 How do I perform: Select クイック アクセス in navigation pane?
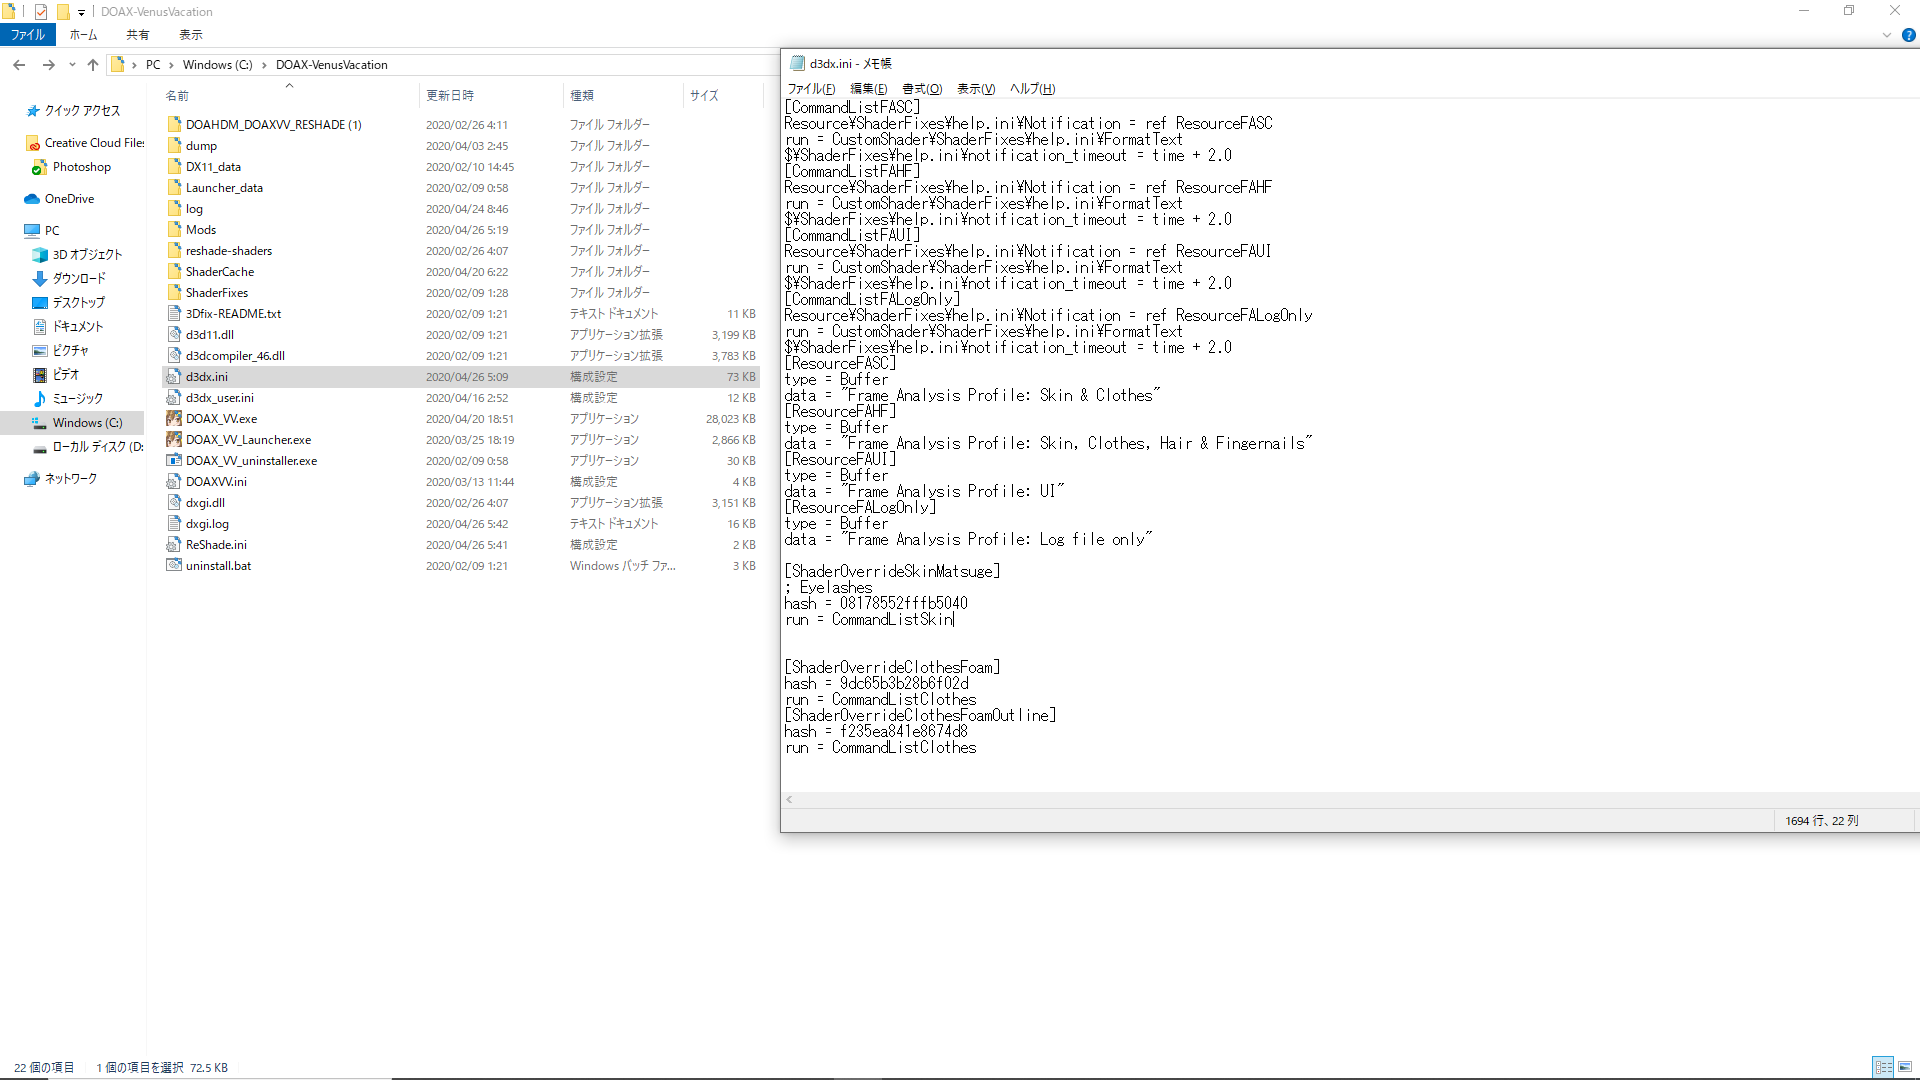(82, 111)
